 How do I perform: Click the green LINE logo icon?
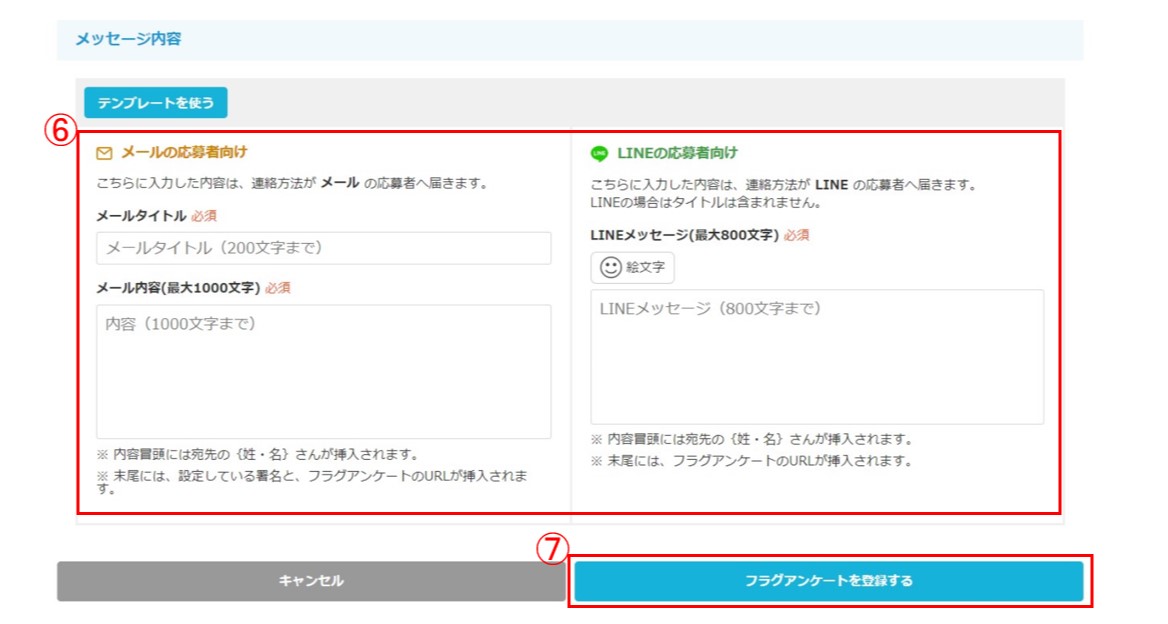[599, 153]
